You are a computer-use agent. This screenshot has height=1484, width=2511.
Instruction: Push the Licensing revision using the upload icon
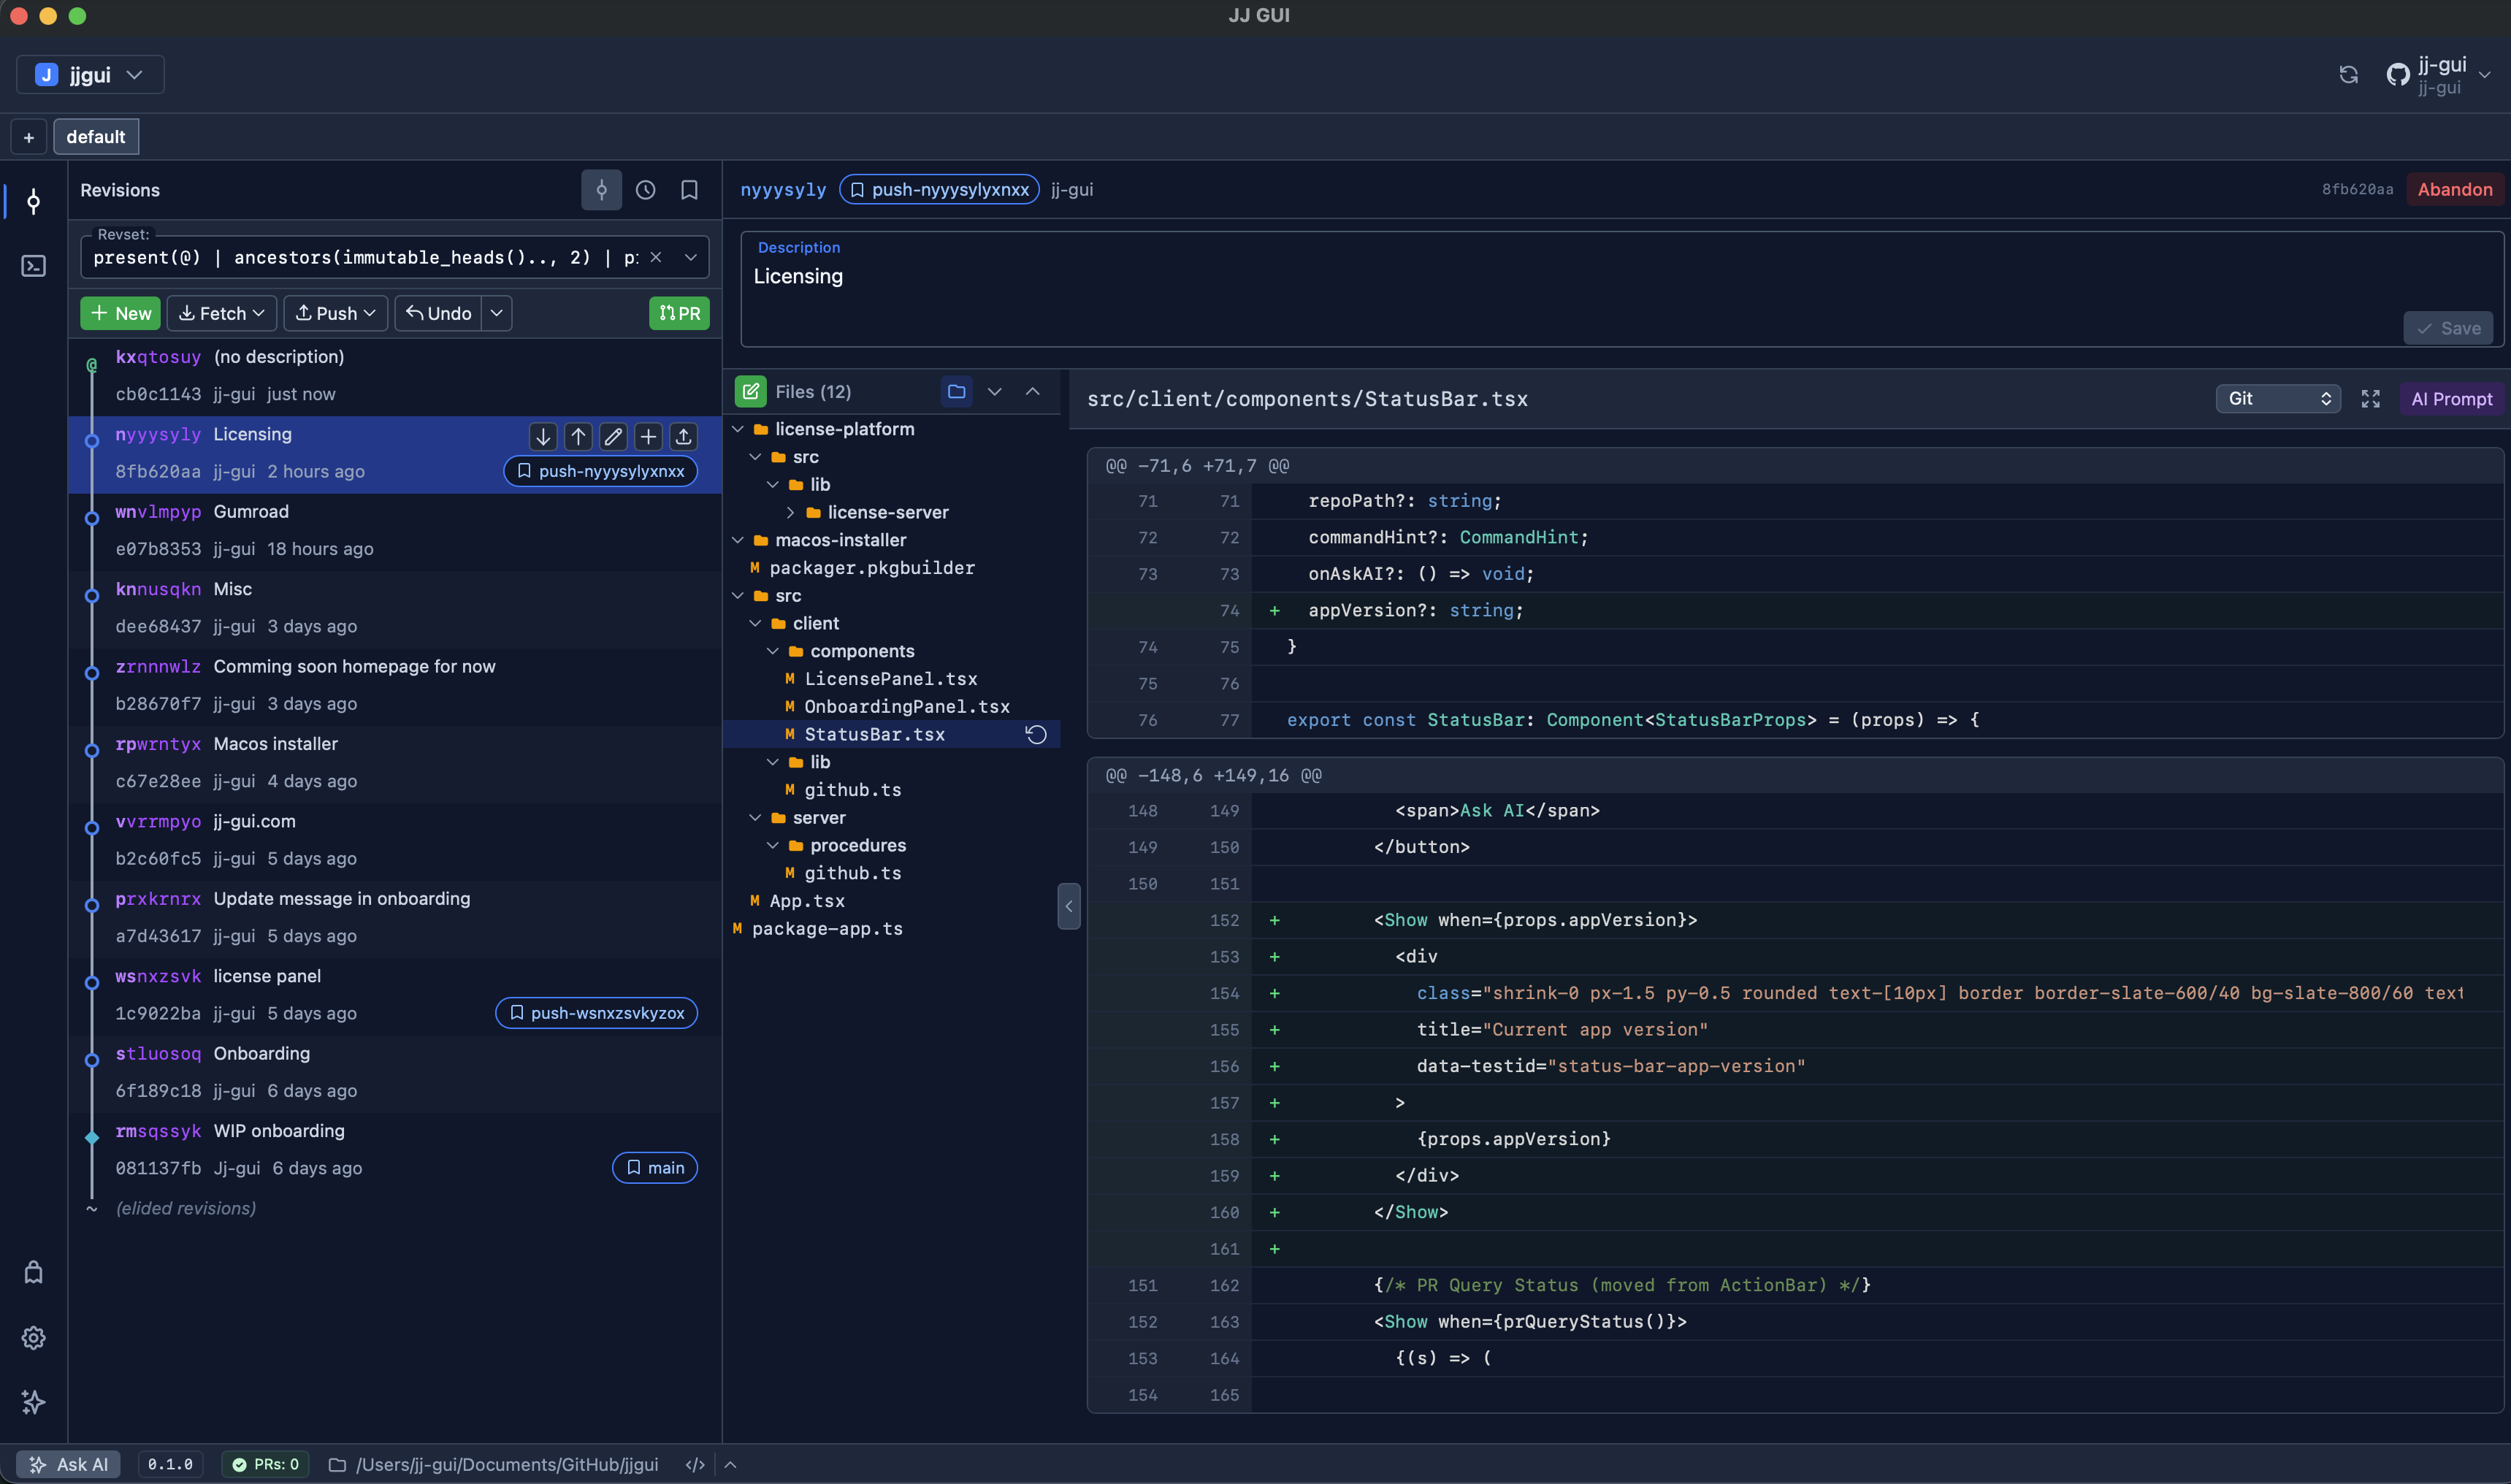[x=683, y=436]
